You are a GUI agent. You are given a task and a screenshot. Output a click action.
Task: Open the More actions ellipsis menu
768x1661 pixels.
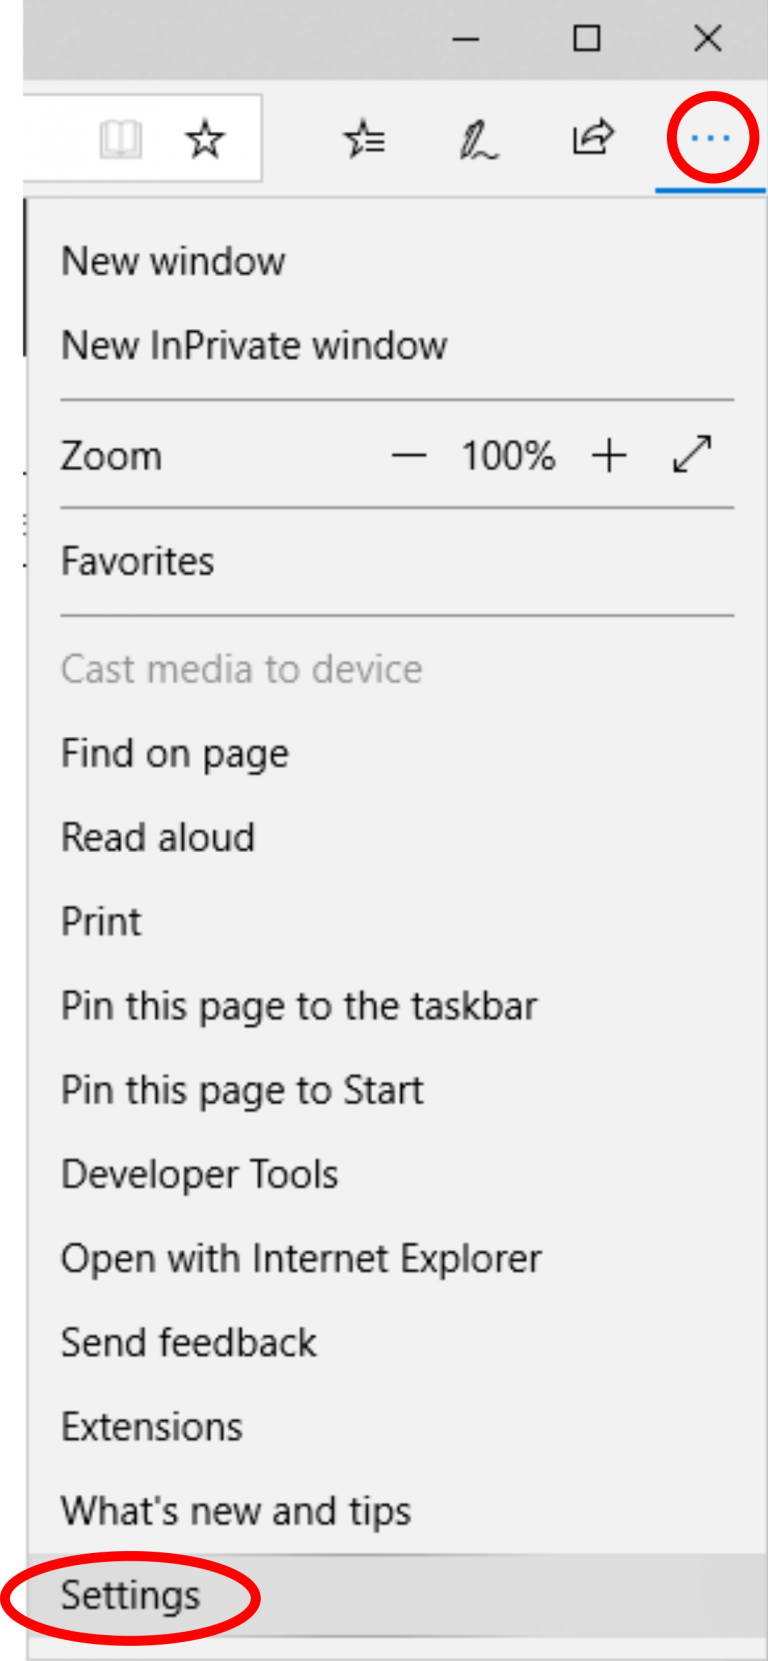709,138
